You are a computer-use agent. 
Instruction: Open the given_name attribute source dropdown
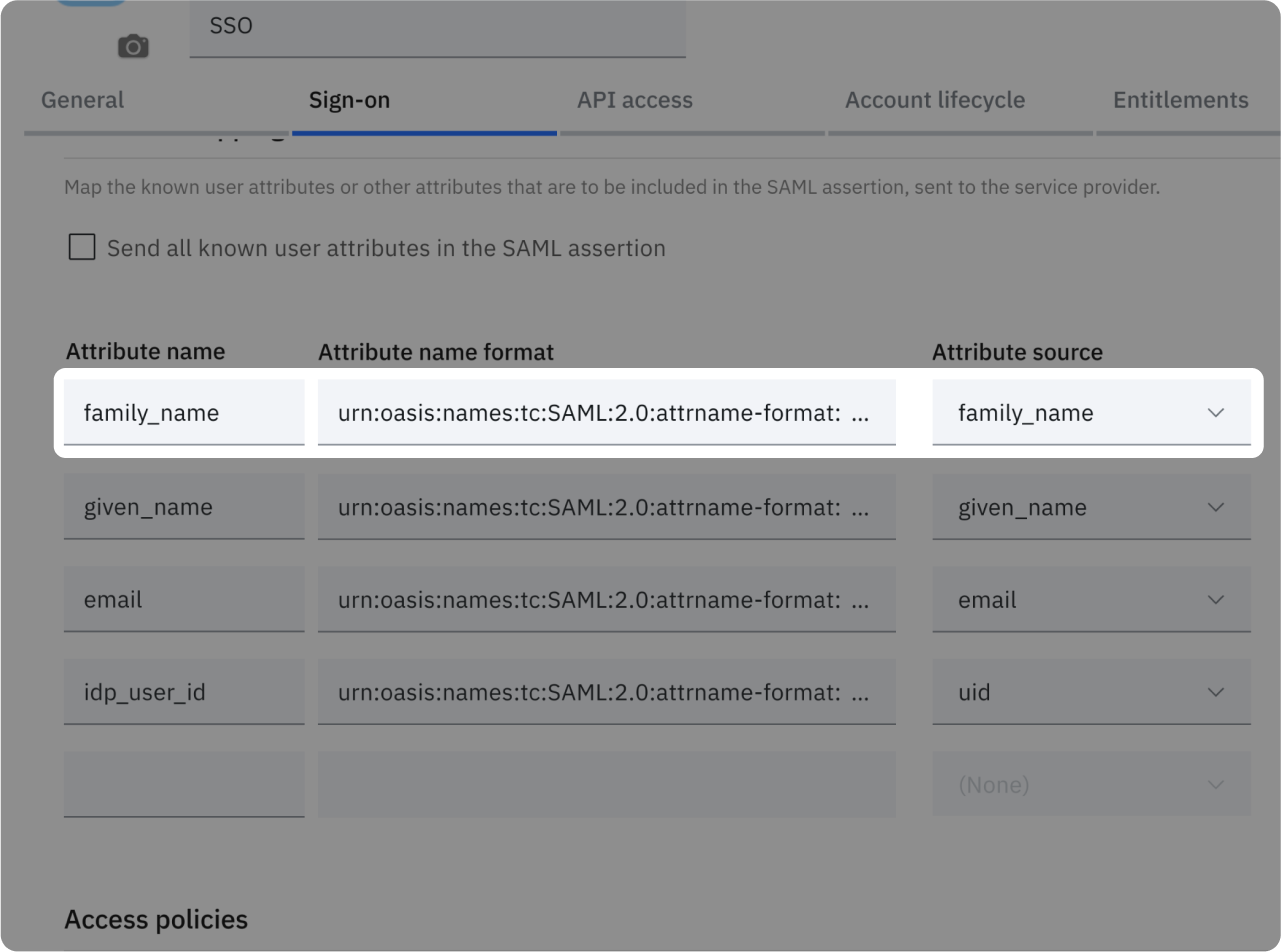pyautogui.click(x=1091, y=506)
